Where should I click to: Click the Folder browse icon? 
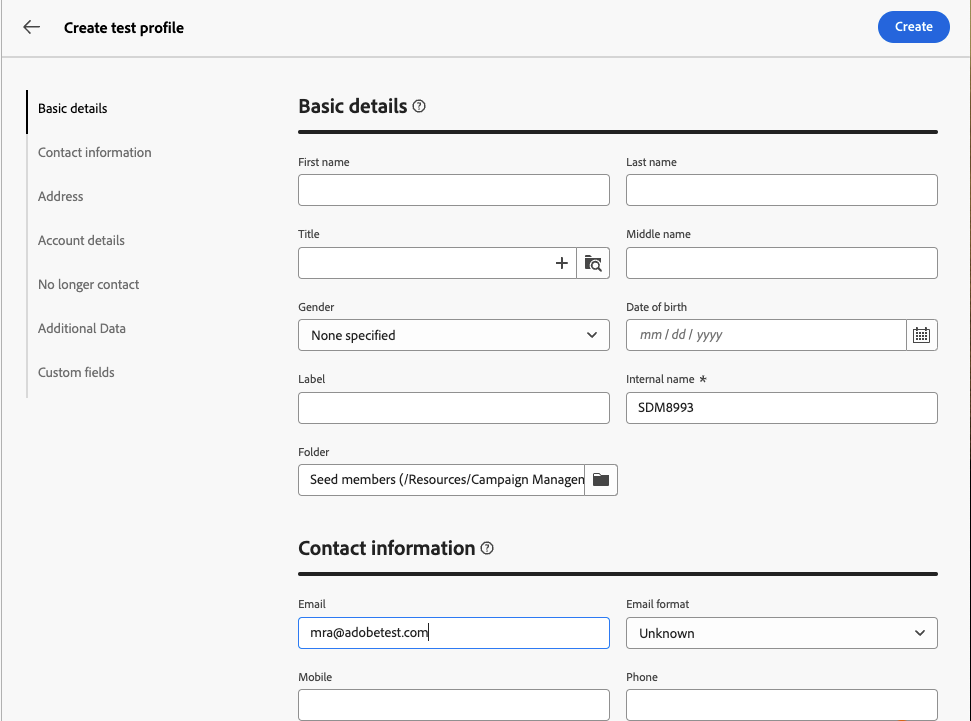[601, 480]
